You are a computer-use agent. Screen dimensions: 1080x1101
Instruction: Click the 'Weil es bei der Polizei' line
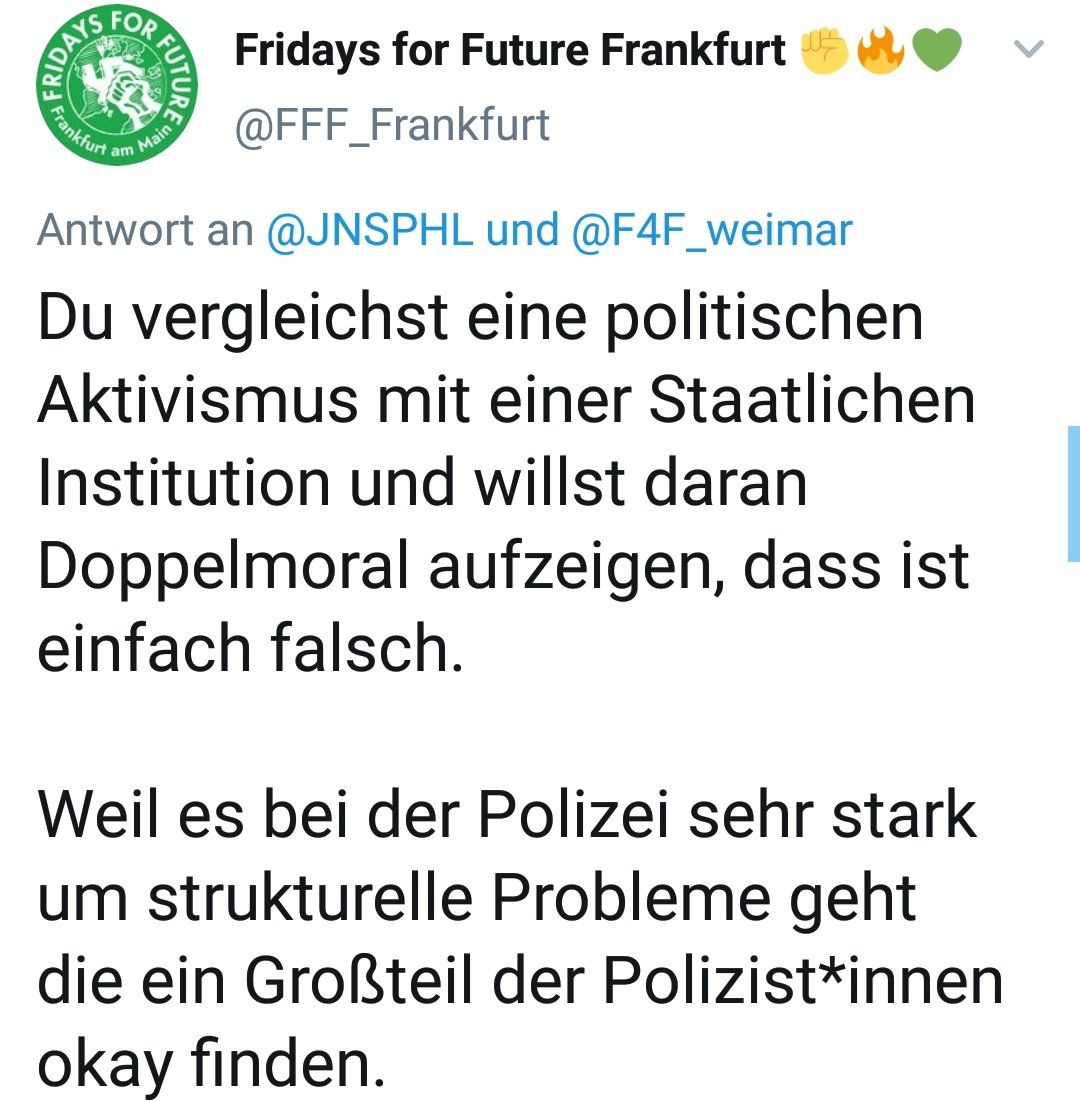350,816
